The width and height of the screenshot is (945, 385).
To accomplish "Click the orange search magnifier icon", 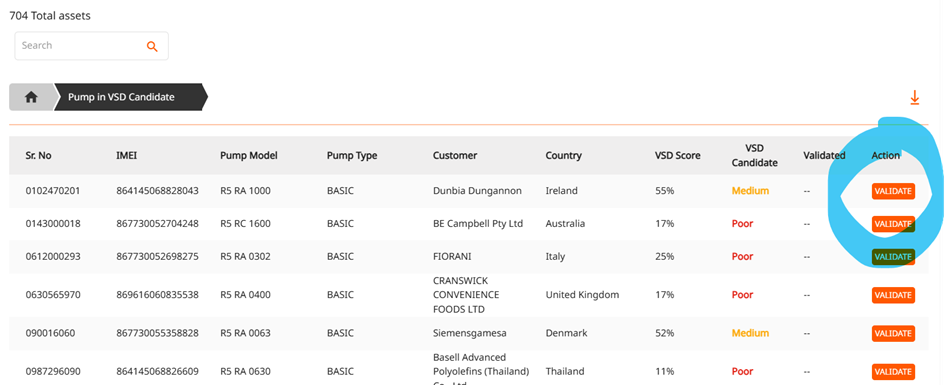I will coord(152,46).
